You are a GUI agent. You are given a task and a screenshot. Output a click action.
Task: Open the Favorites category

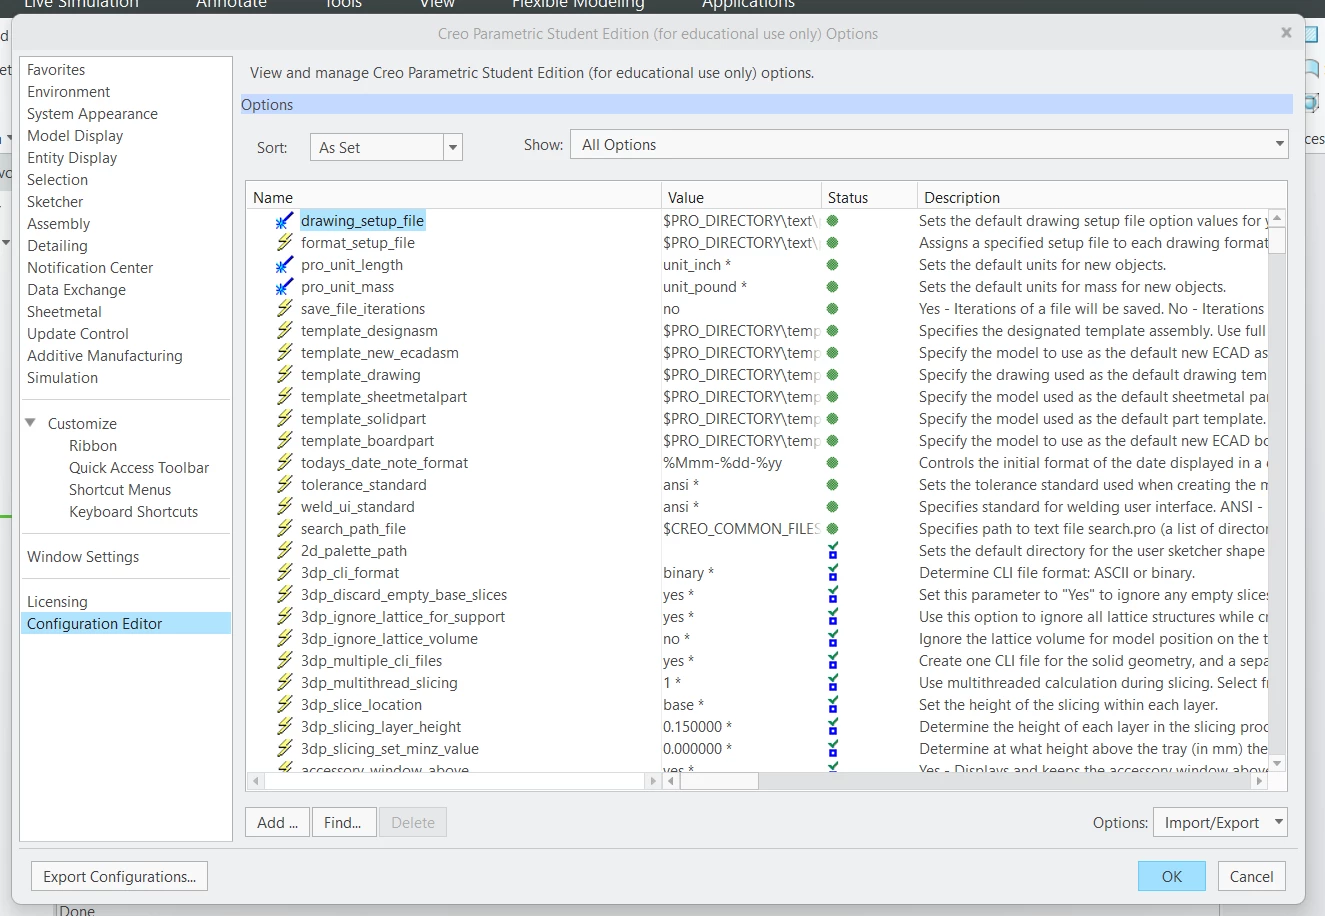(56, 70)
